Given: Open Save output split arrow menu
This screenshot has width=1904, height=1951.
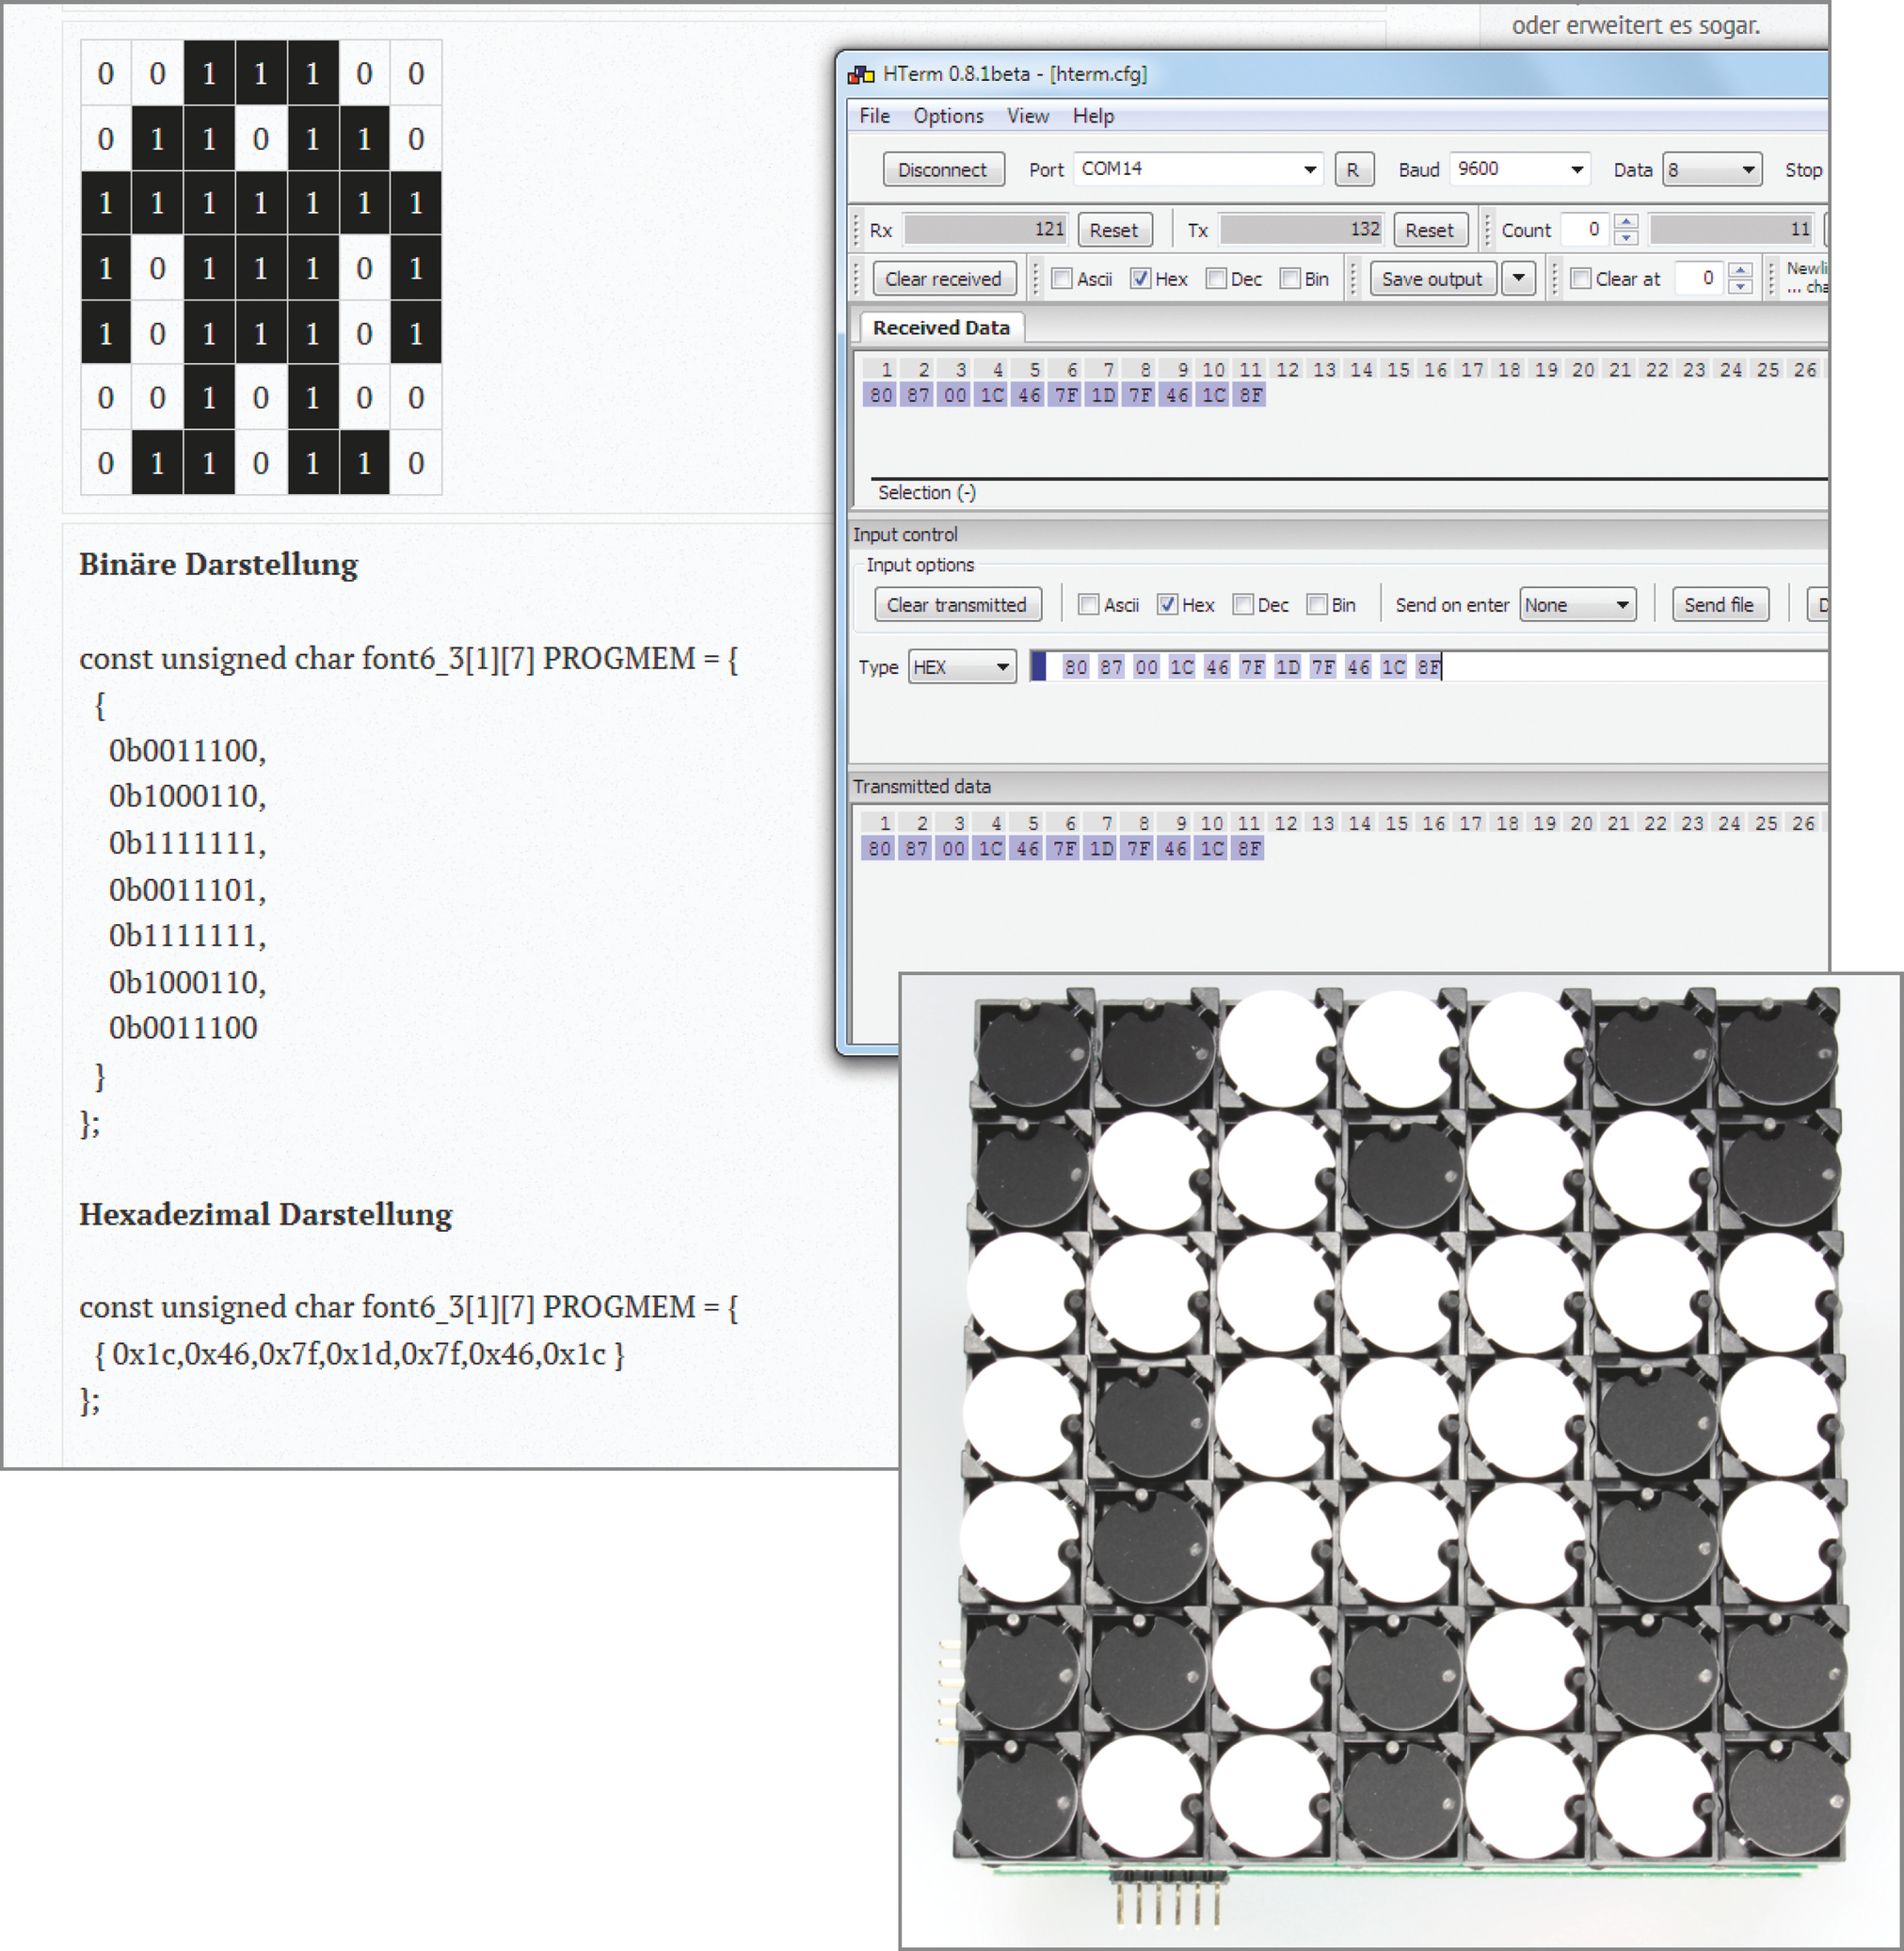Looking at the screenshot, I should click(1519, 279).
